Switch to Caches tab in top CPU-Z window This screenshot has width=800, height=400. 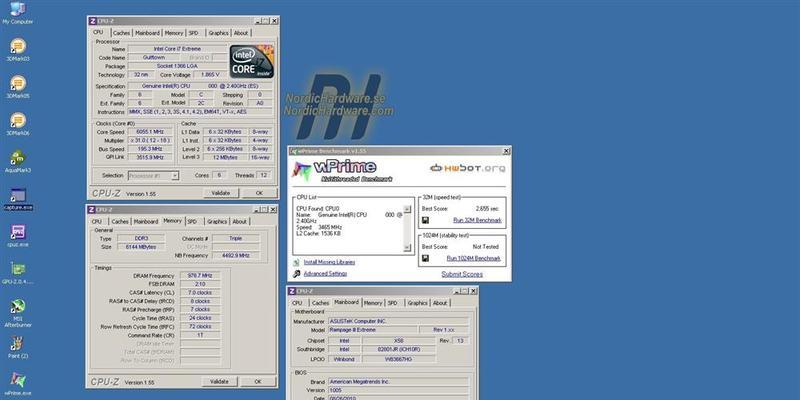tap(121, 33)
